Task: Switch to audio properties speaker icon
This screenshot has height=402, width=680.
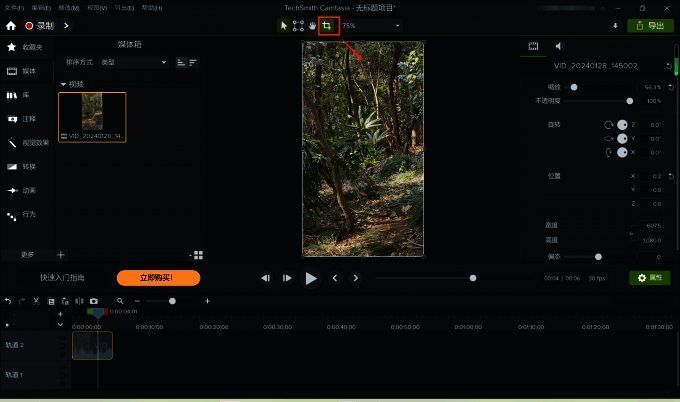Action: pos(558,46)
